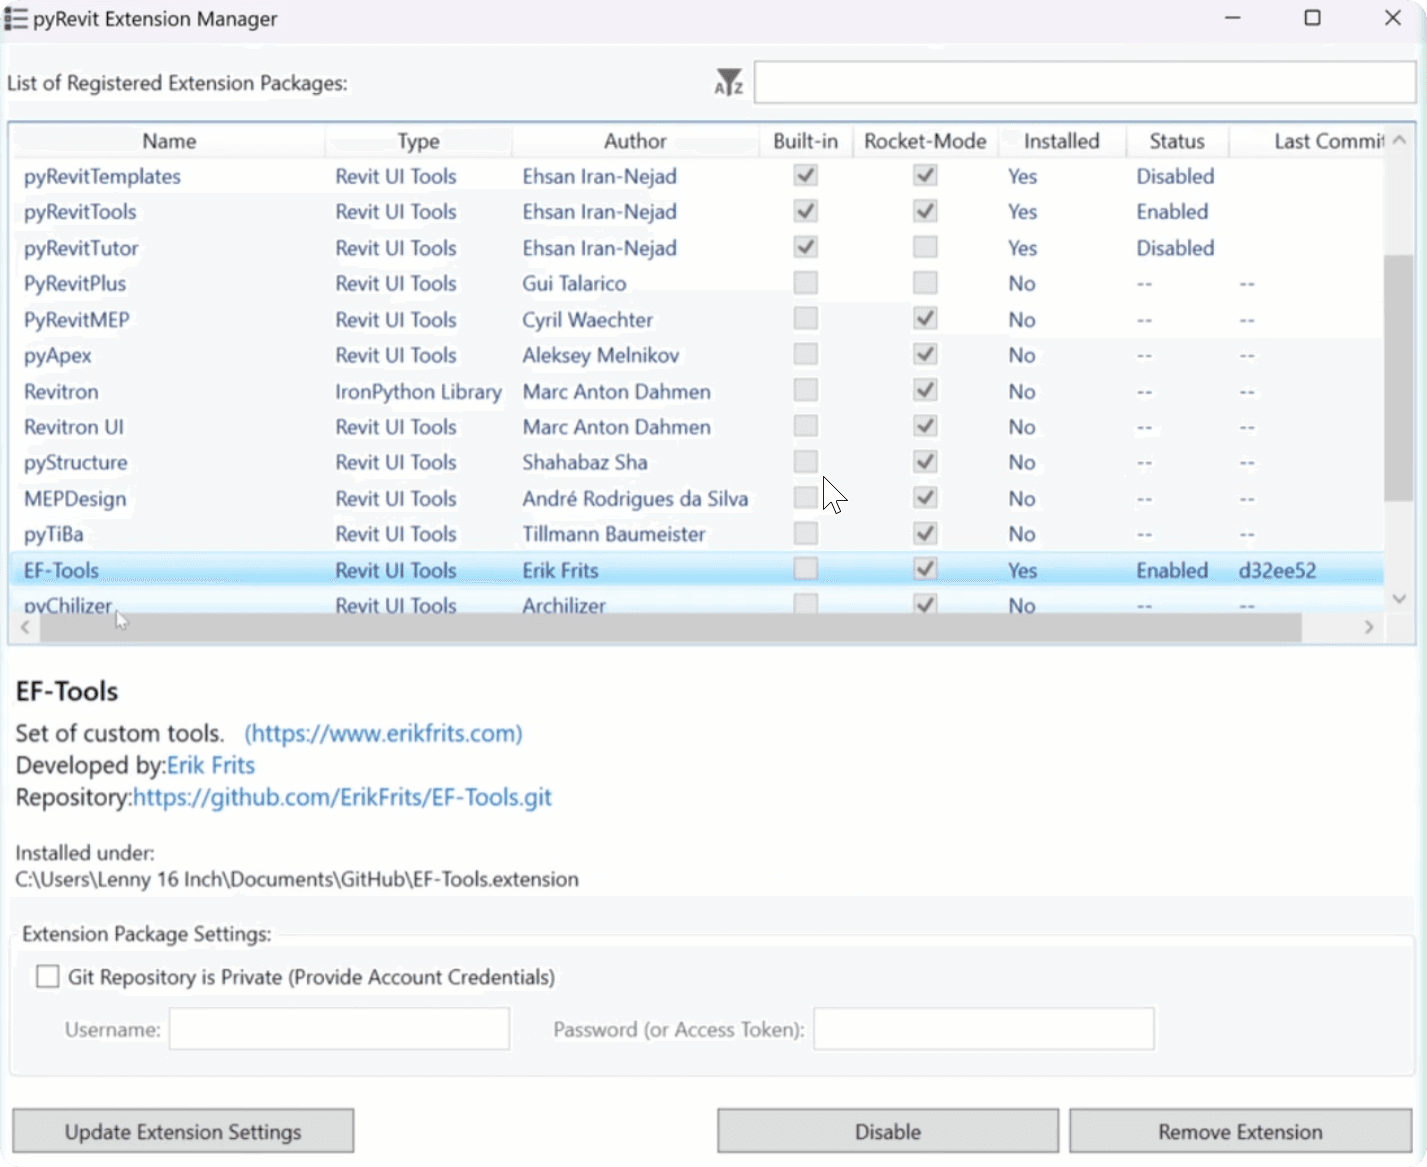Sort the list by Name column
This screenshot has width=1427, height=1167.
168,140
